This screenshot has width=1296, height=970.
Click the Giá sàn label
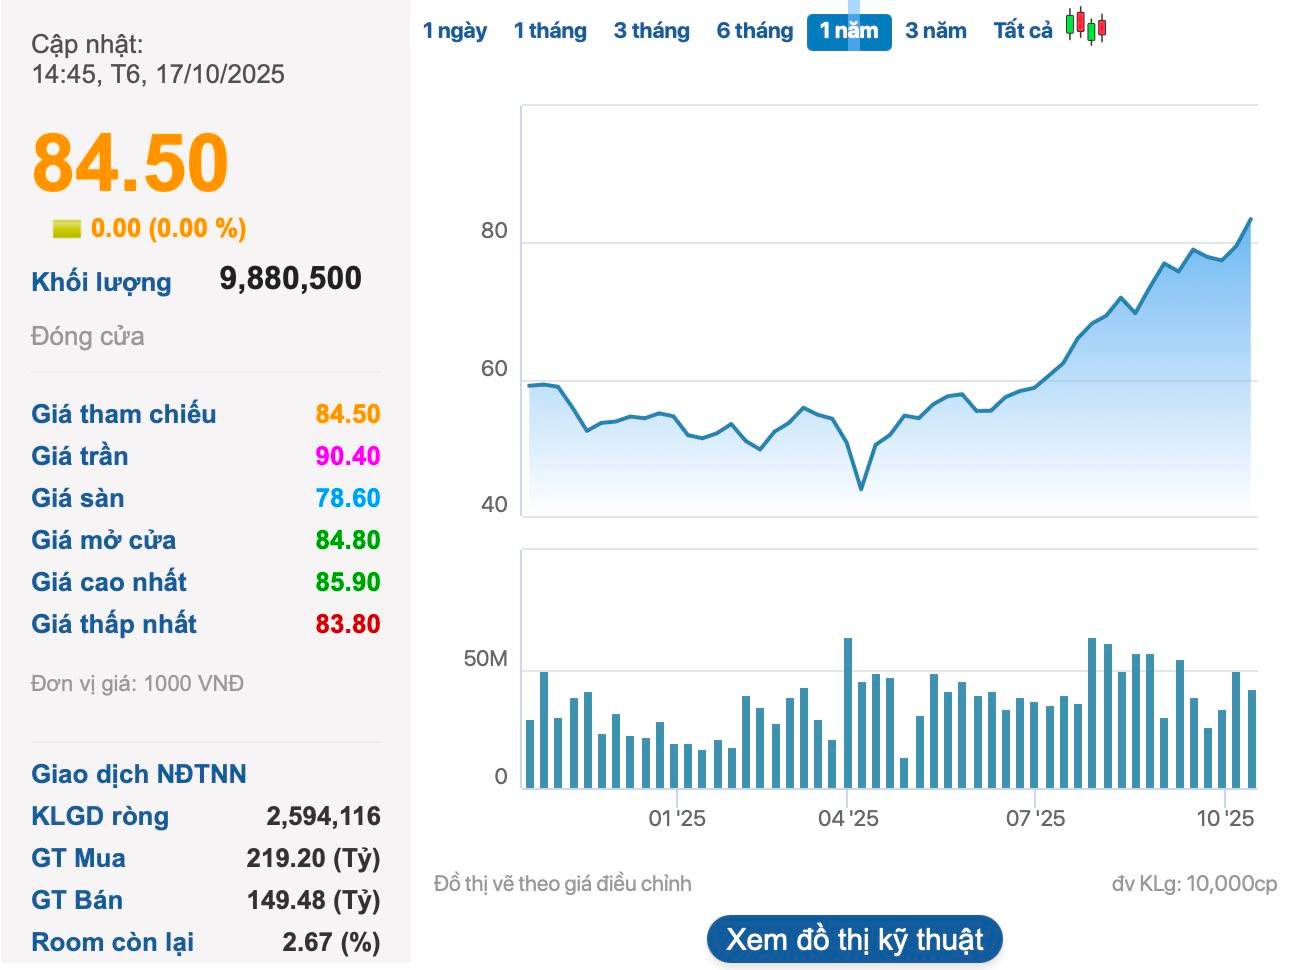78,498
